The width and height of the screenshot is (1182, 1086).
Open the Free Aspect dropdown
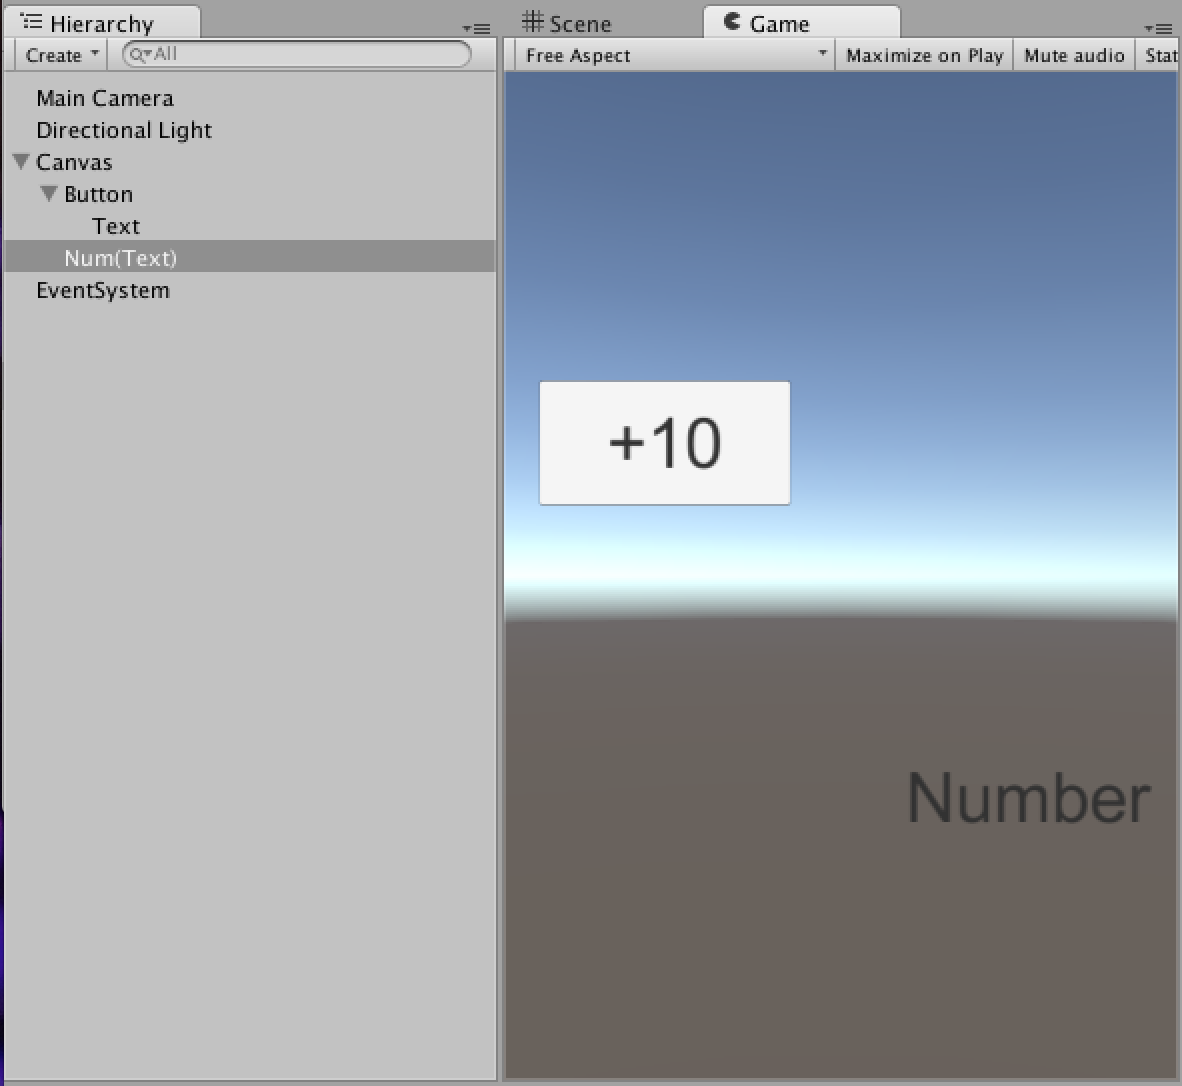675,55
